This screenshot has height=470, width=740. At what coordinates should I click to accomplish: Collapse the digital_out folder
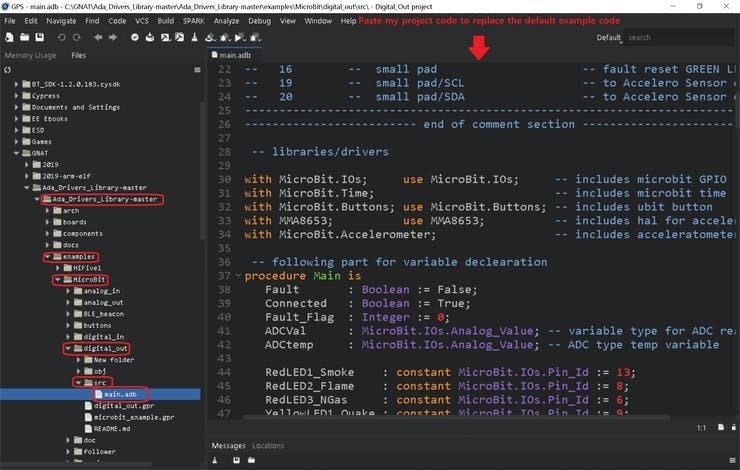point(67,349)
